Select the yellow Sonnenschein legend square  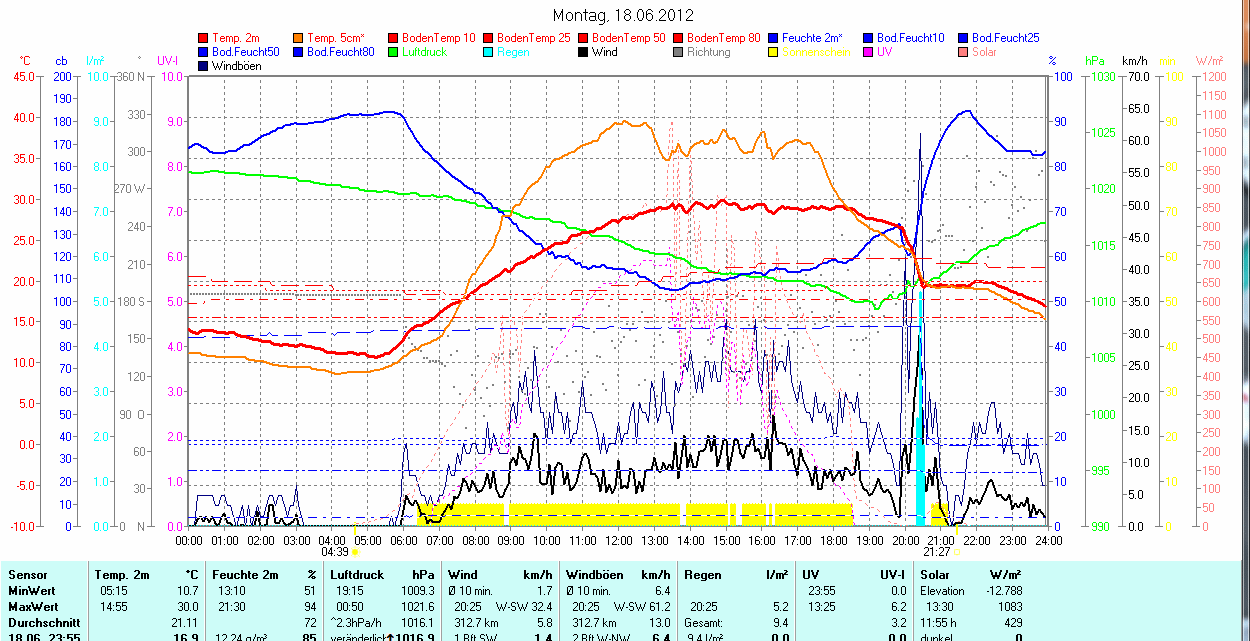(773, 52)
